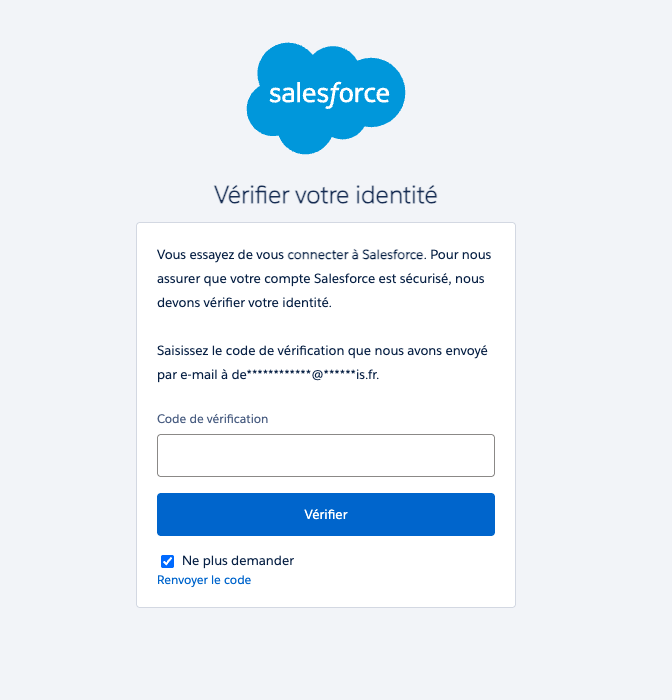Click the line starting 'Saisissez le code de vérification'
The height and width of the screenshot is (700, 672).
[323, 352]
